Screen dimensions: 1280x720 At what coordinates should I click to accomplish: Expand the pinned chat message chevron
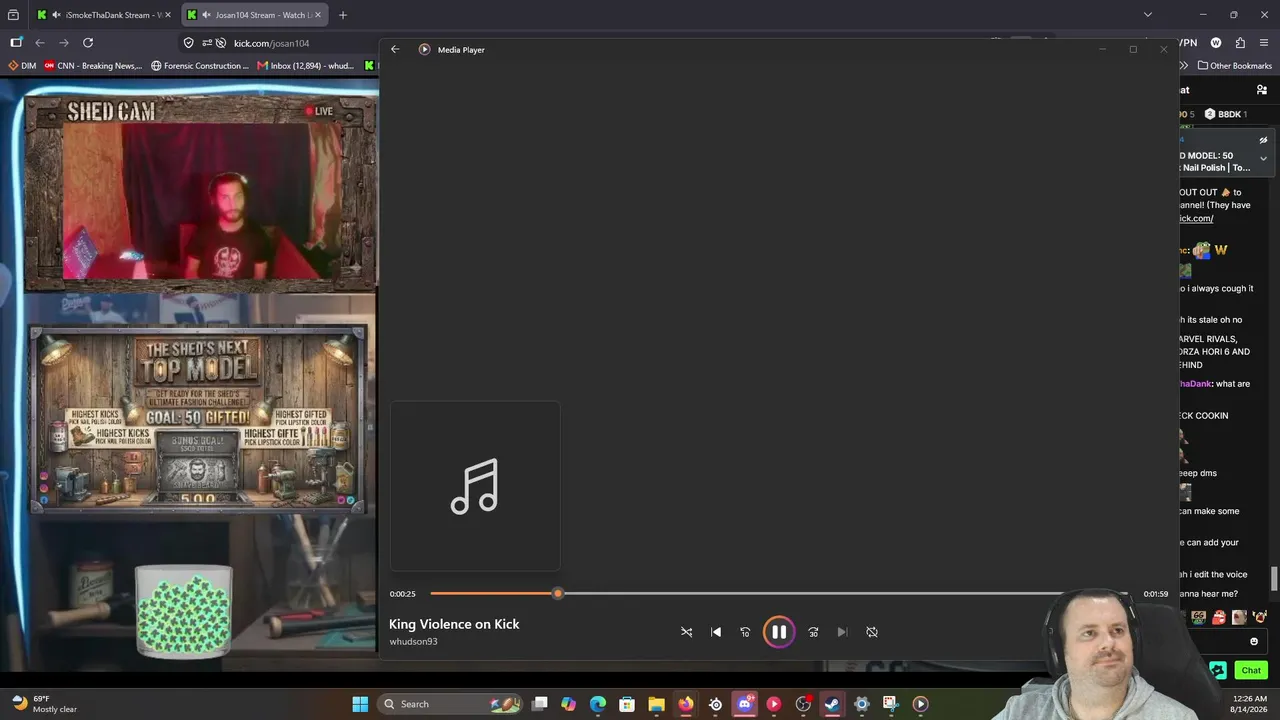click(x=1263, y=158)
